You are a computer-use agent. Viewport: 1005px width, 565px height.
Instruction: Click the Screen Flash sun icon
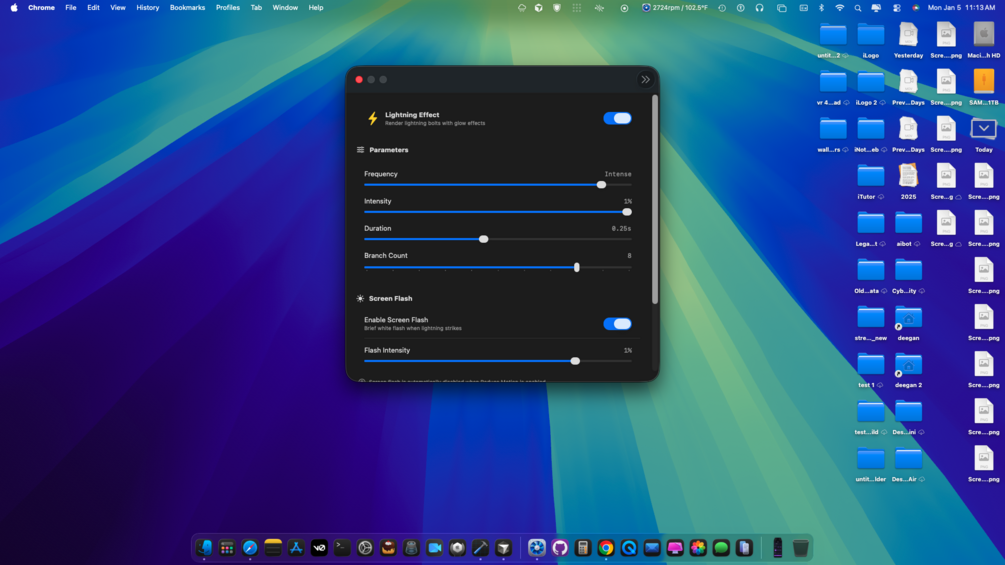click(x=360, y=299)
